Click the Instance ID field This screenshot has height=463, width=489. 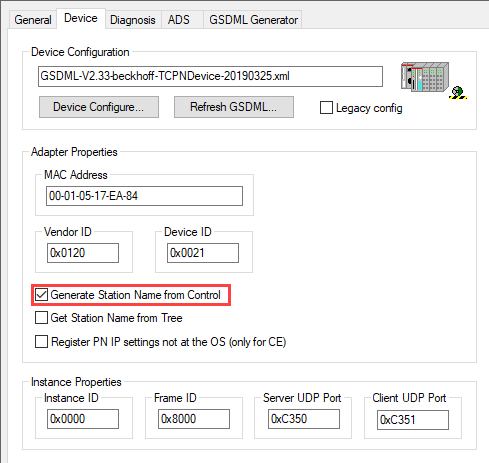pos(83,419)
